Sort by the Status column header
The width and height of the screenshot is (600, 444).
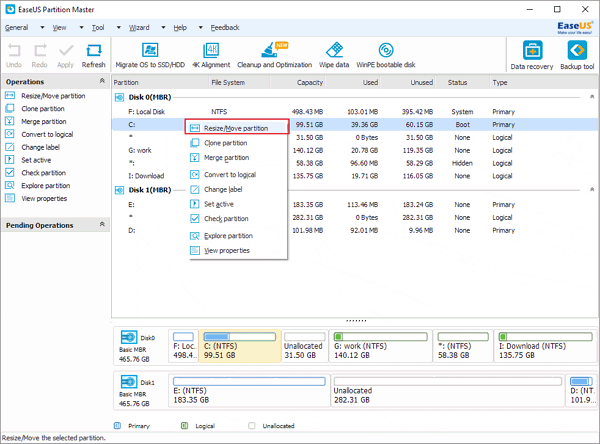tap(462, 82)
